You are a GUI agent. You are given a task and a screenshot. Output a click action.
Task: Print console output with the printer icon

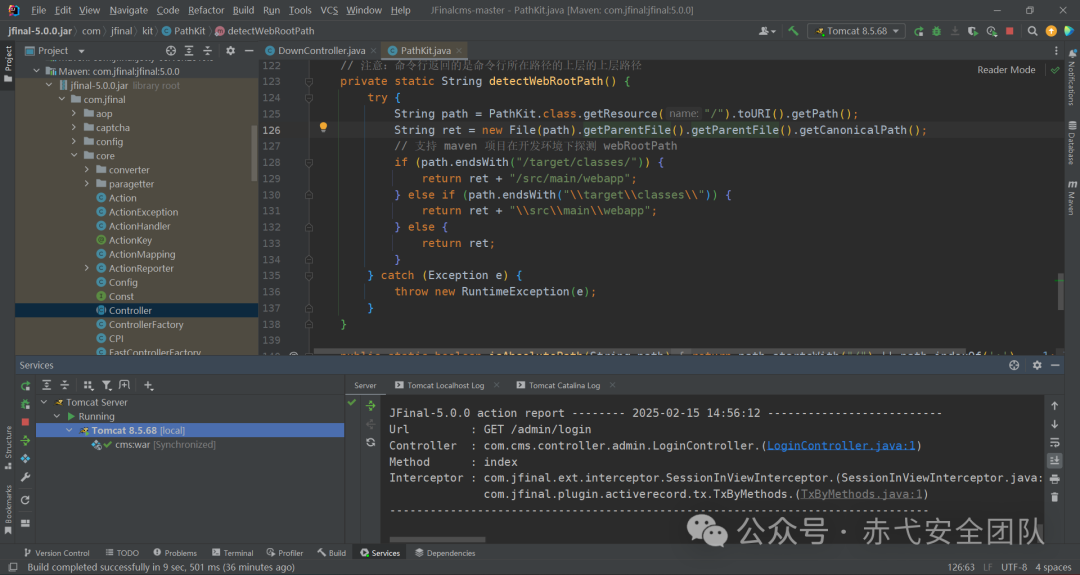click(1055, 479)
